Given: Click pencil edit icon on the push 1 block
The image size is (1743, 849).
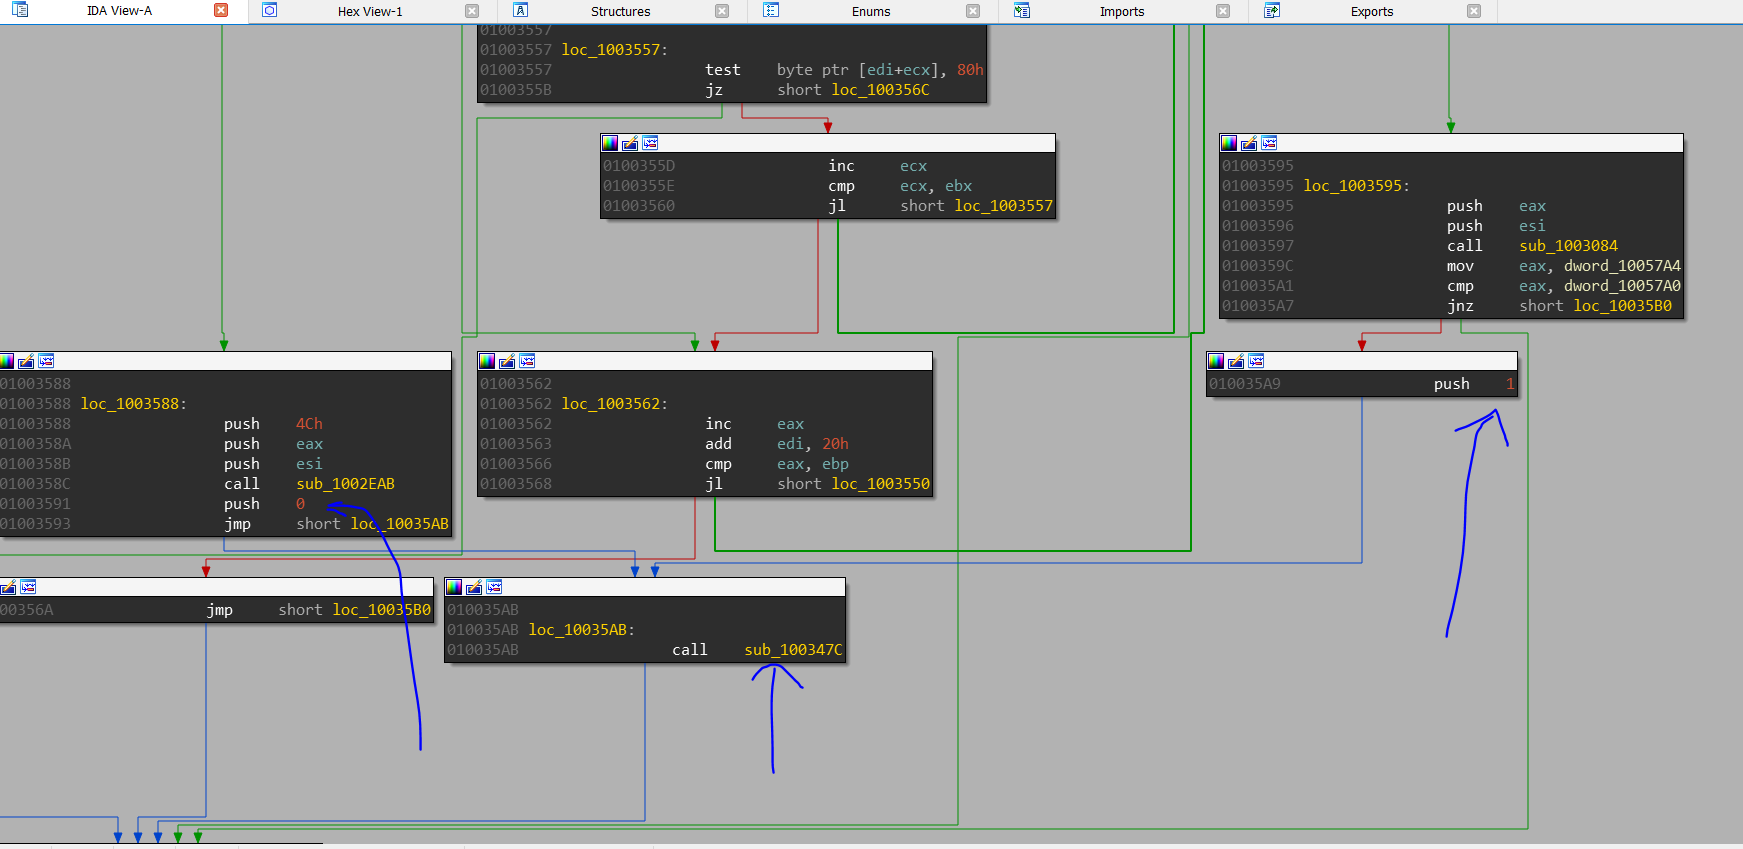Looking at the screenshot, I should point(1236,361).
